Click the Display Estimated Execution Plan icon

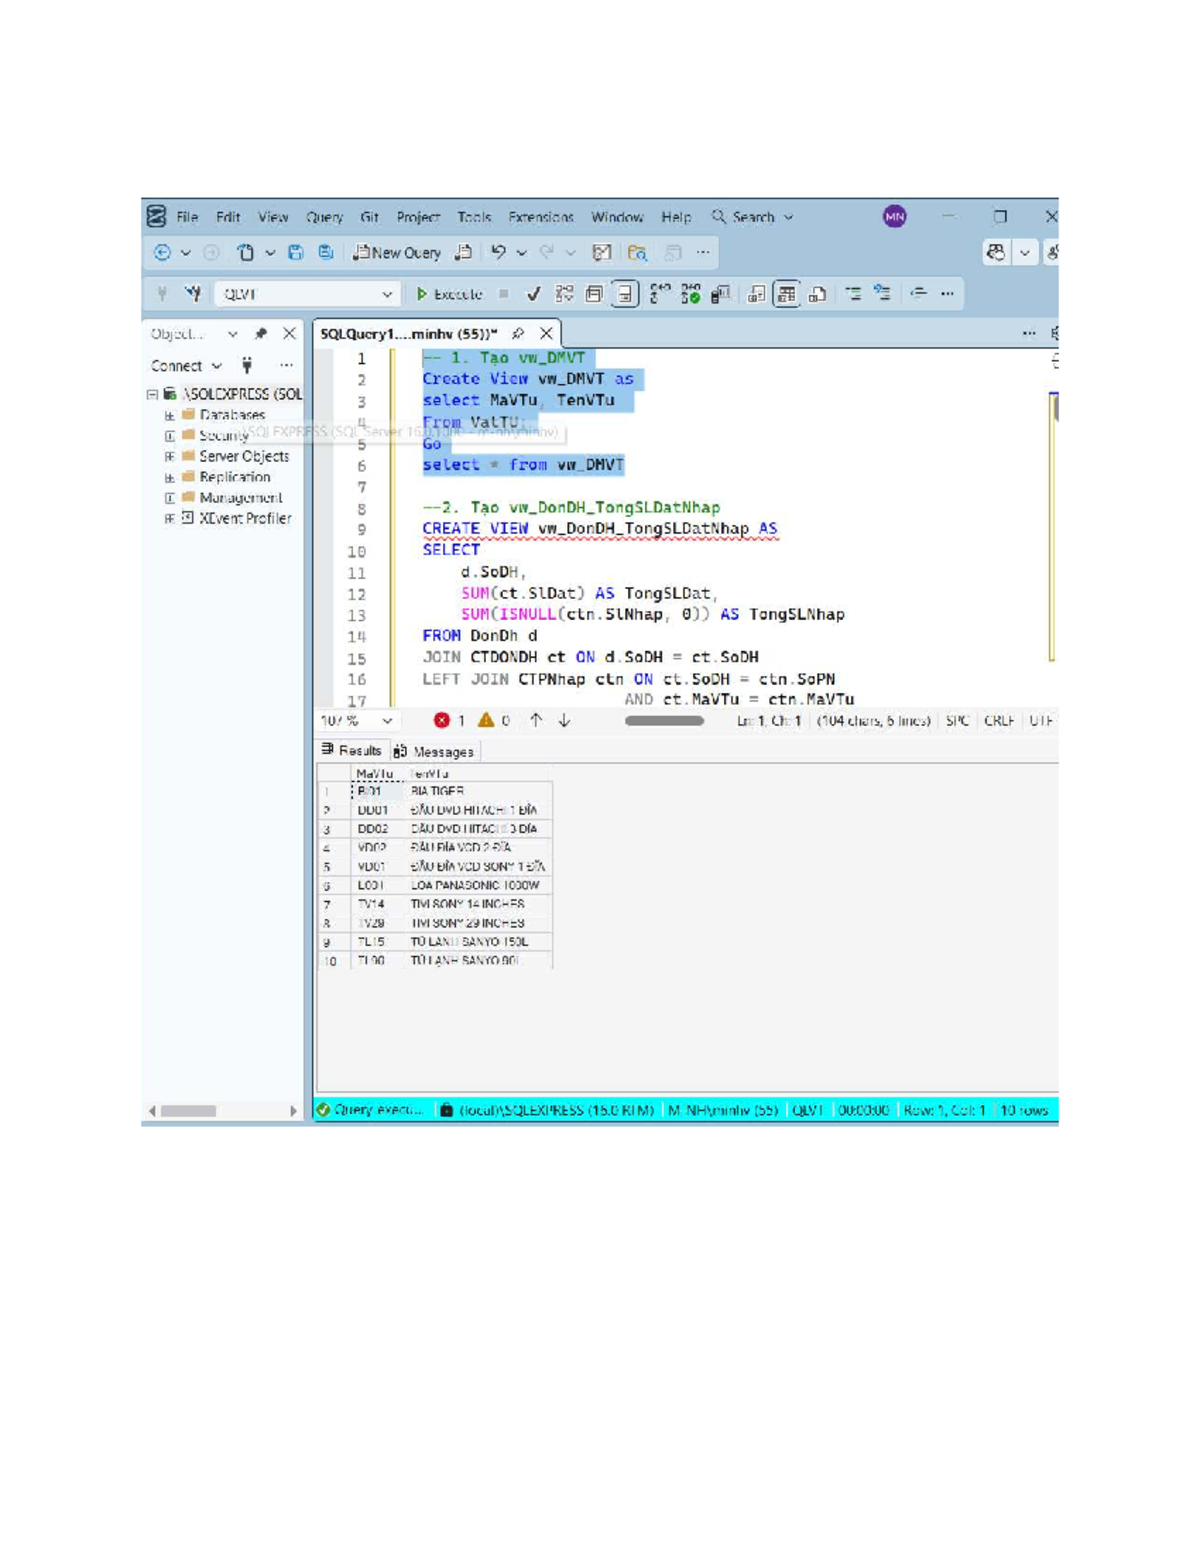tap(564, 294)
